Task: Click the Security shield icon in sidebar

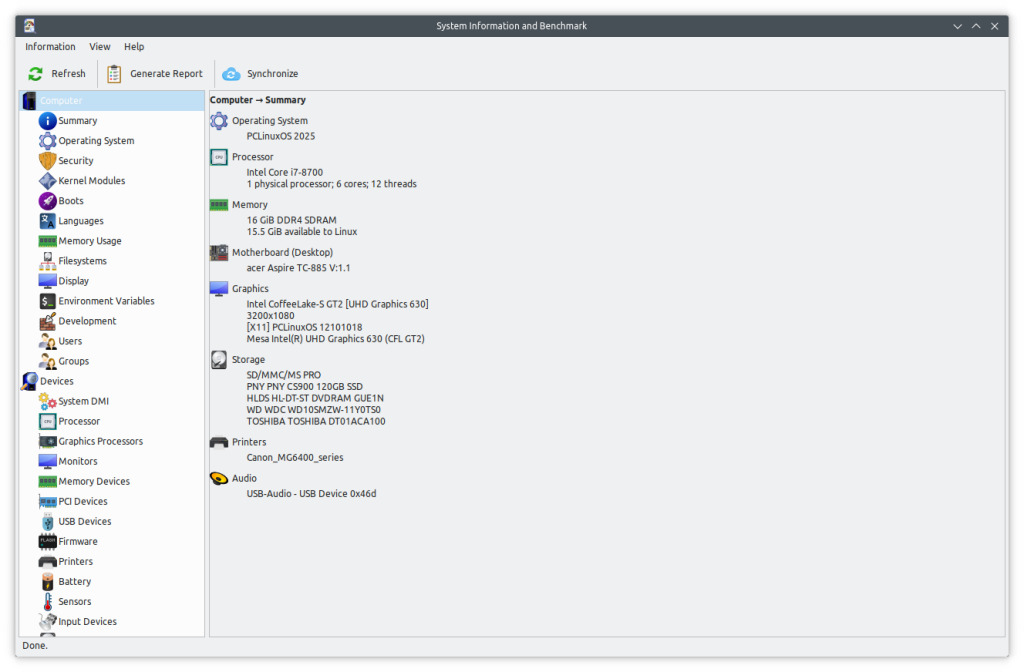Action: point(47,161)
